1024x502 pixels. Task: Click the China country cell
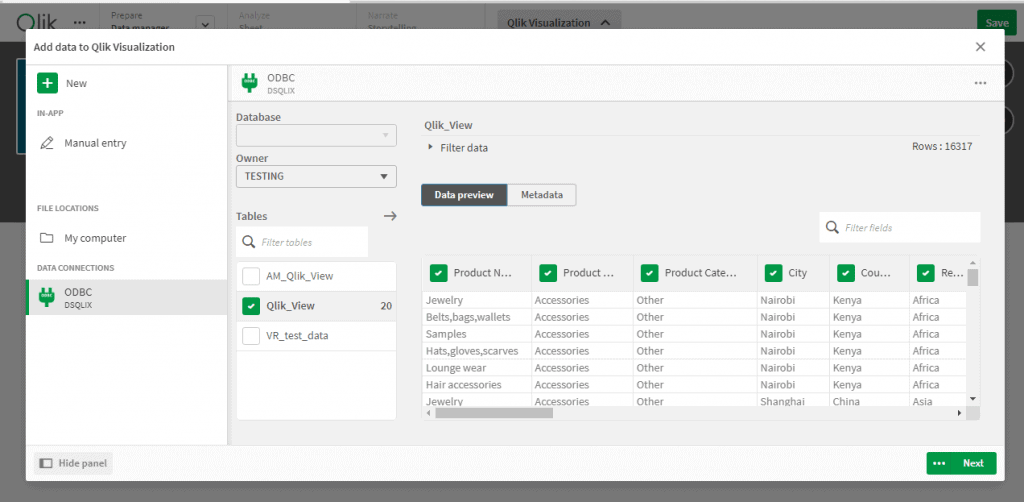[x=869, y=401]
